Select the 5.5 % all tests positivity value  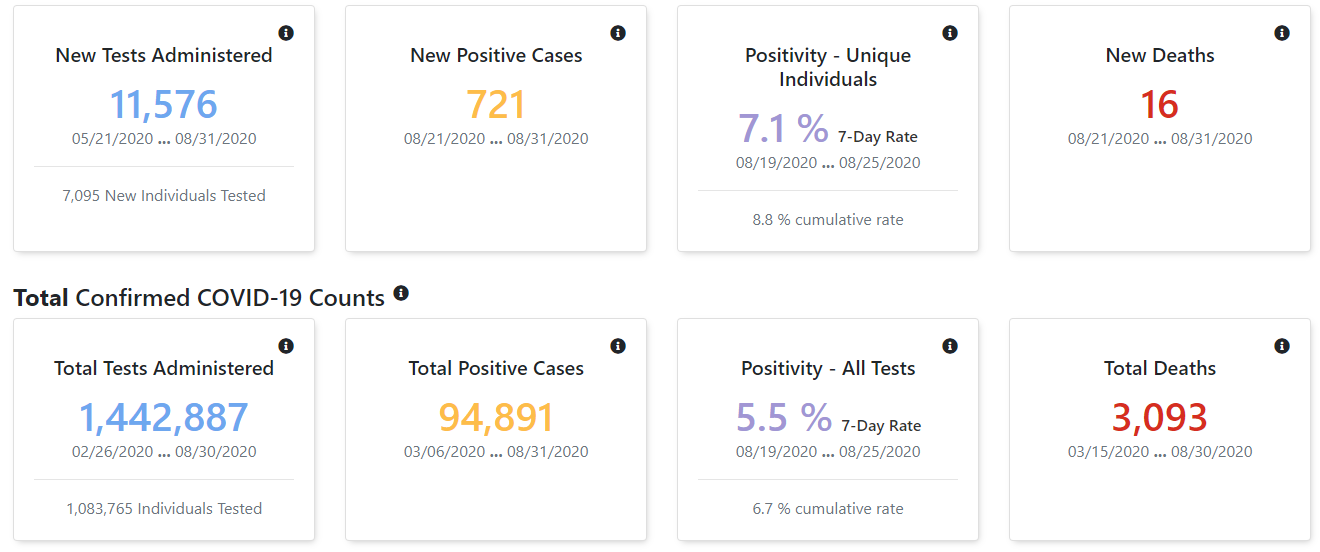(x=785, y=418)
